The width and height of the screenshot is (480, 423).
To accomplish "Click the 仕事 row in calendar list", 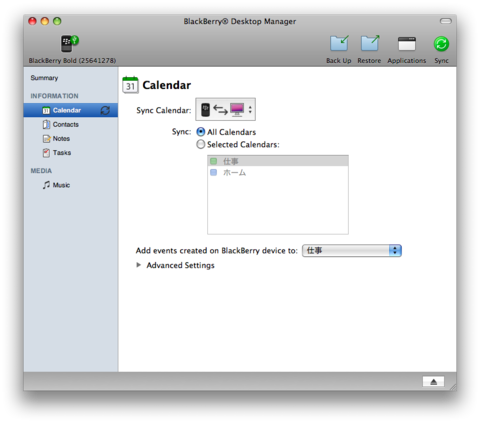I will pyautogui.click(x=278, y=161).
